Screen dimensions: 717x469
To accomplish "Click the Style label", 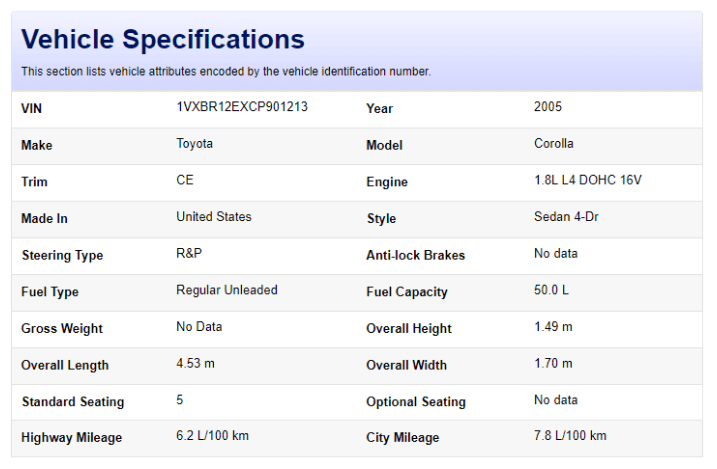I will (x=381, y=219).
